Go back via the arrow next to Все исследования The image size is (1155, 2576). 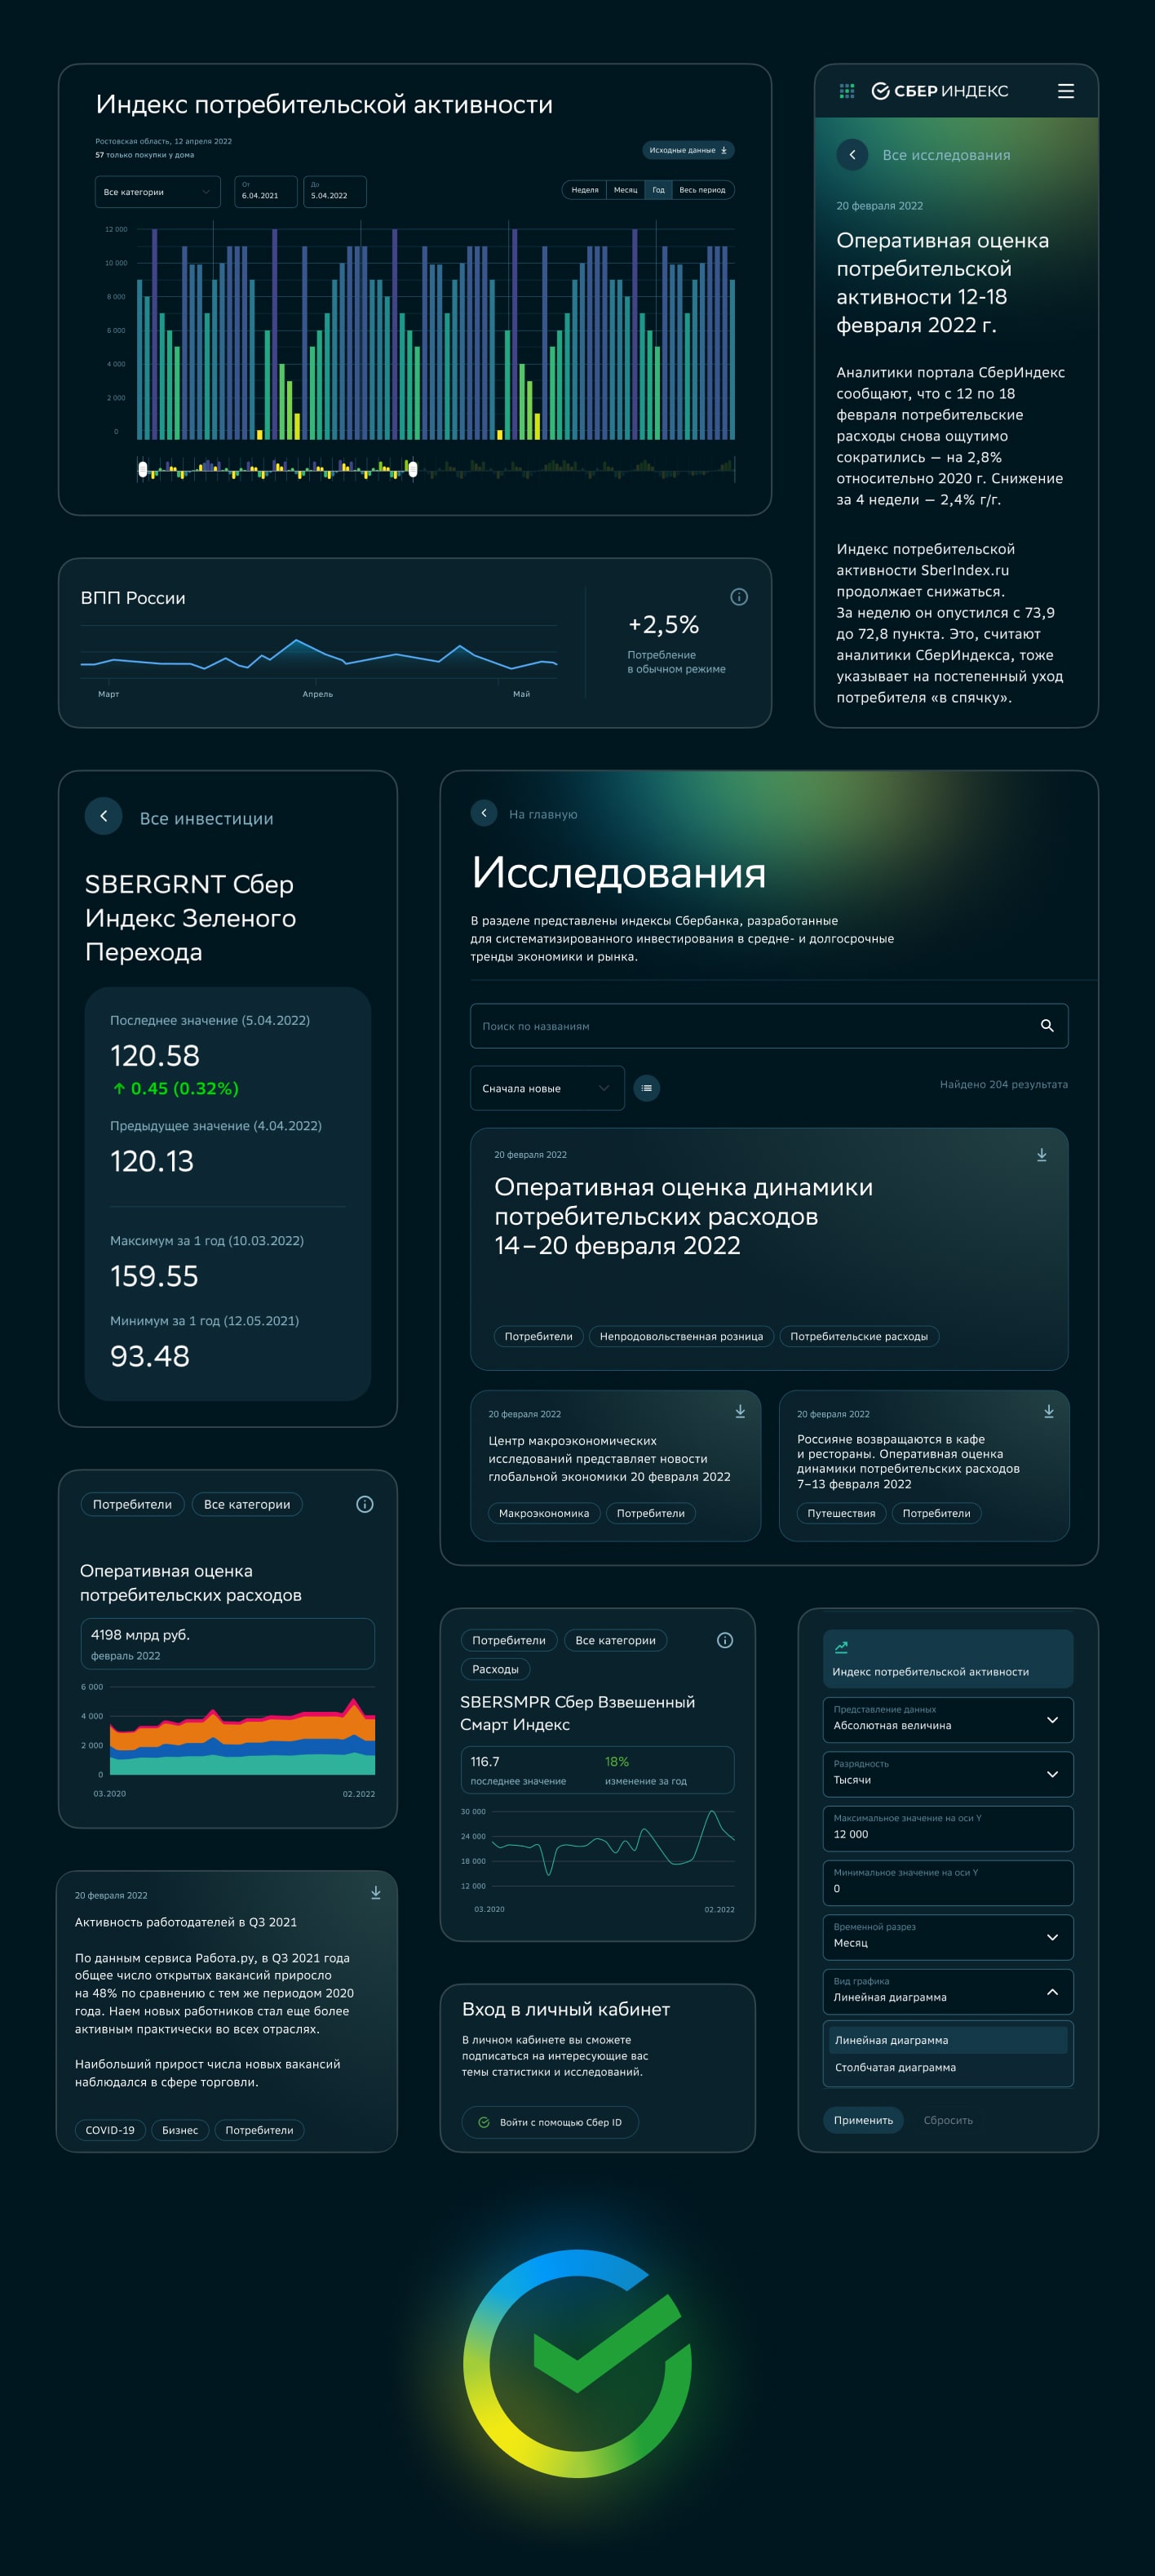(x=852, y=155)
